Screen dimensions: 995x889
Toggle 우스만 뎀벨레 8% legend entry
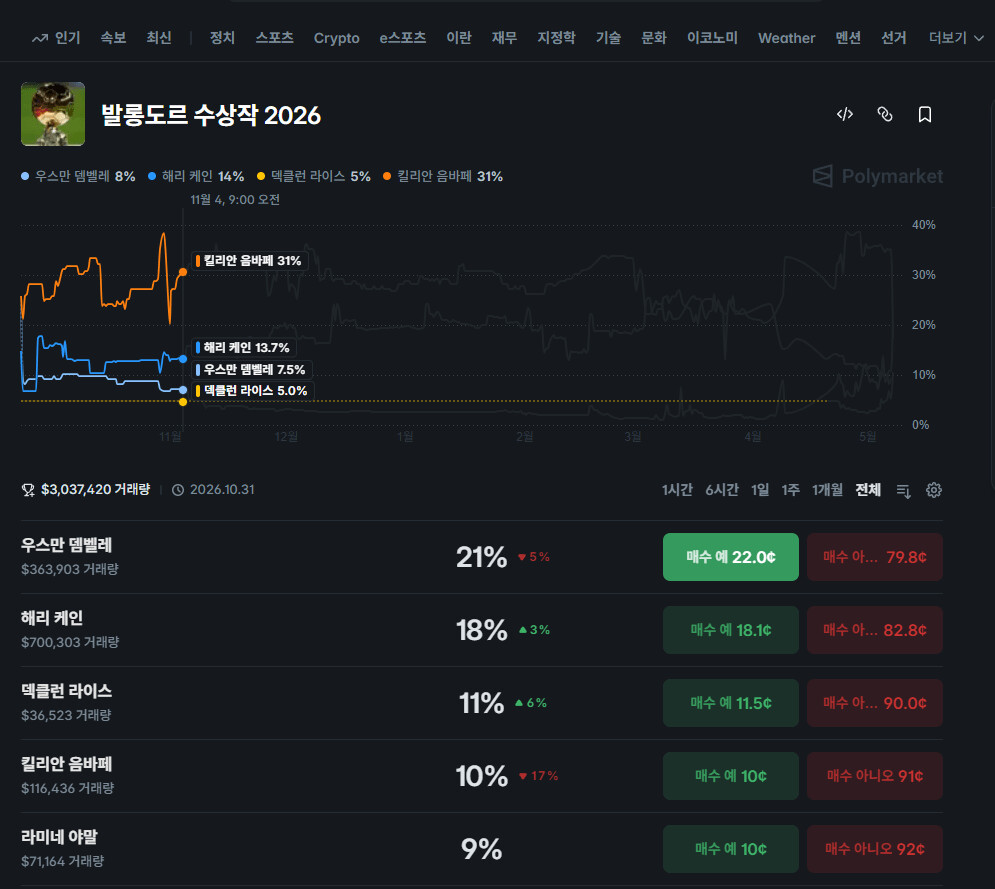pyautogui.click(x=78, y=176)
